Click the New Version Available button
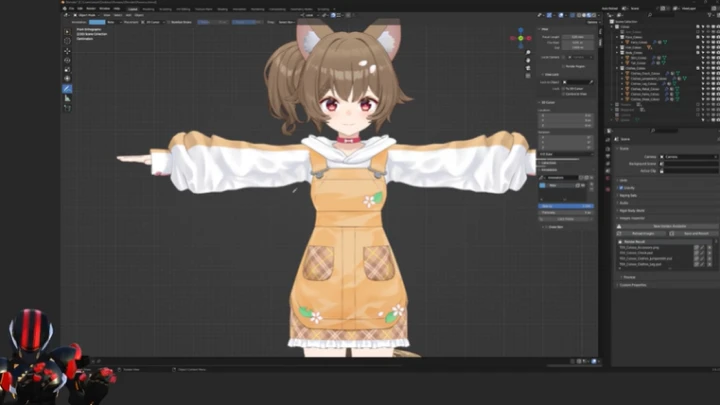 668,226
